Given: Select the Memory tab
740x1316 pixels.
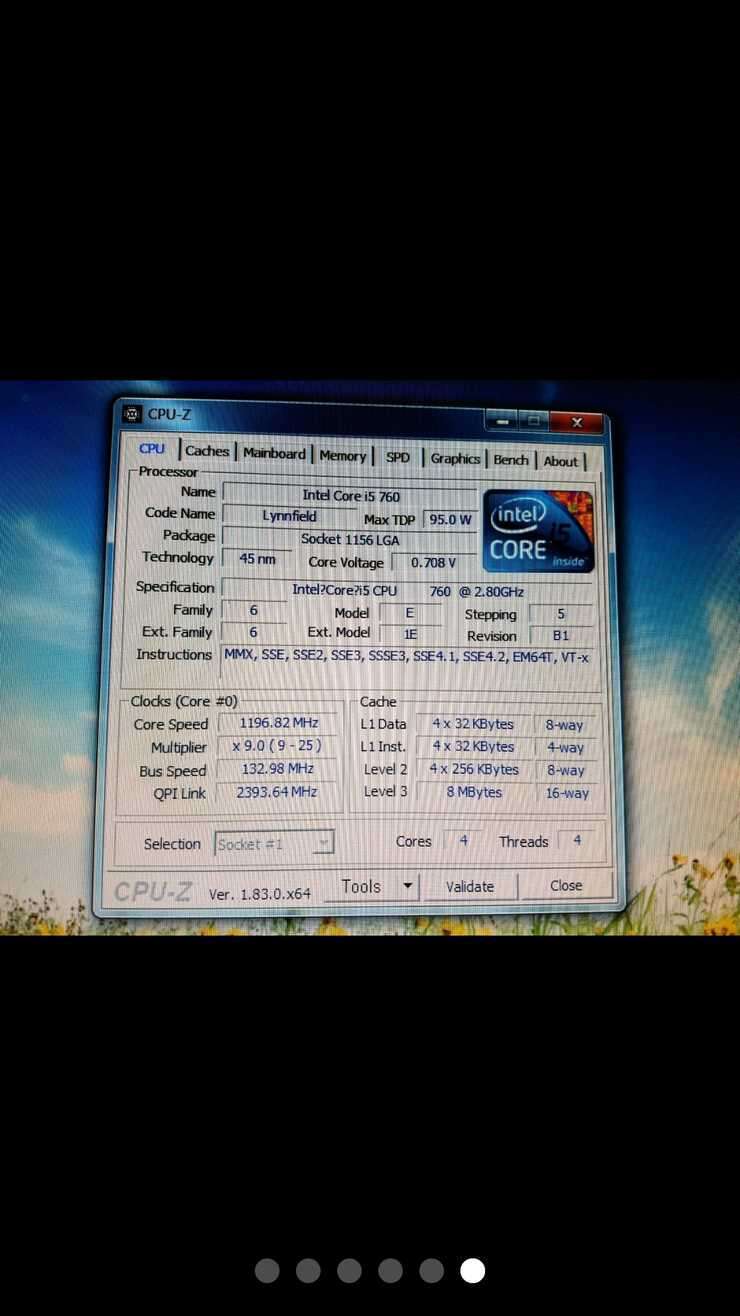Looking at the screenshot, I should click(342, 456).
